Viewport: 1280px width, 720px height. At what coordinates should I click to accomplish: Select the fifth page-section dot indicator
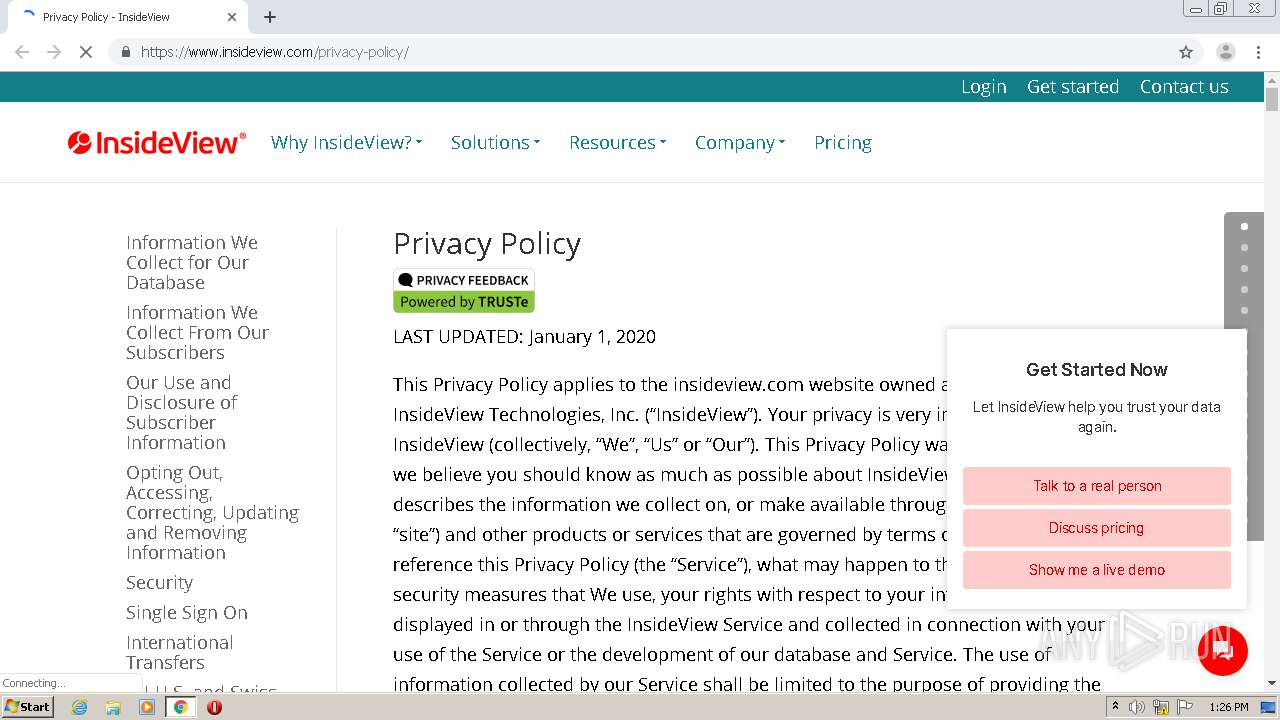click(x=1244, y=311)
